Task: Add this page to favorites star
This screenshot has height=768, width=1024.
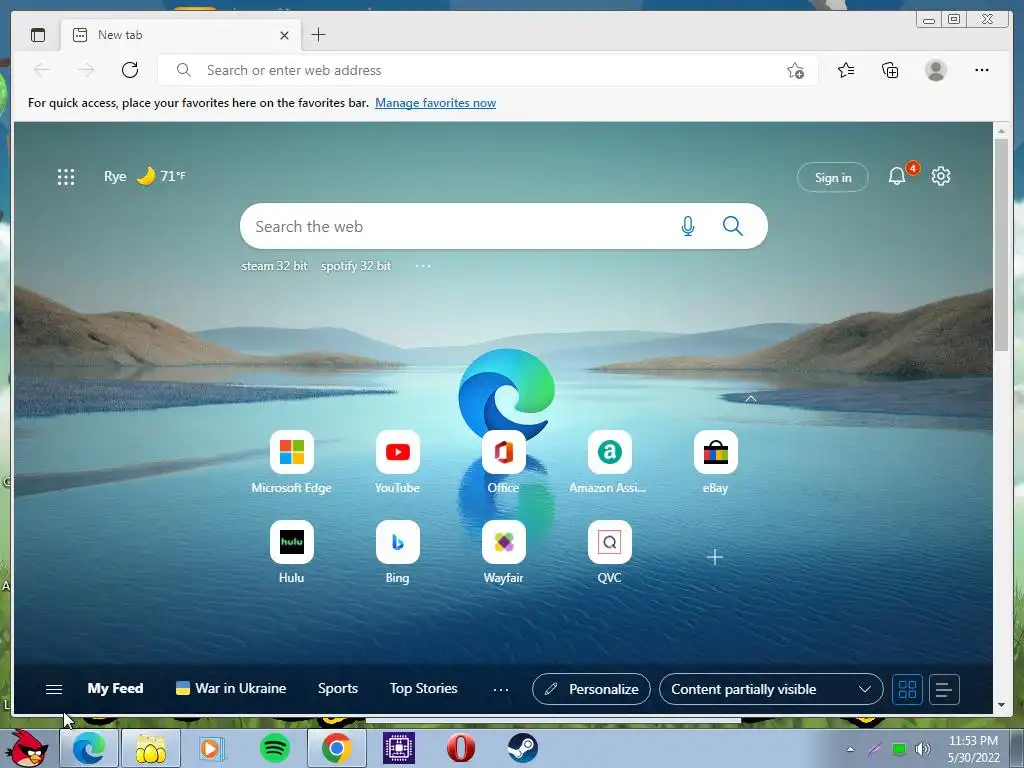Action: (795, 71)
